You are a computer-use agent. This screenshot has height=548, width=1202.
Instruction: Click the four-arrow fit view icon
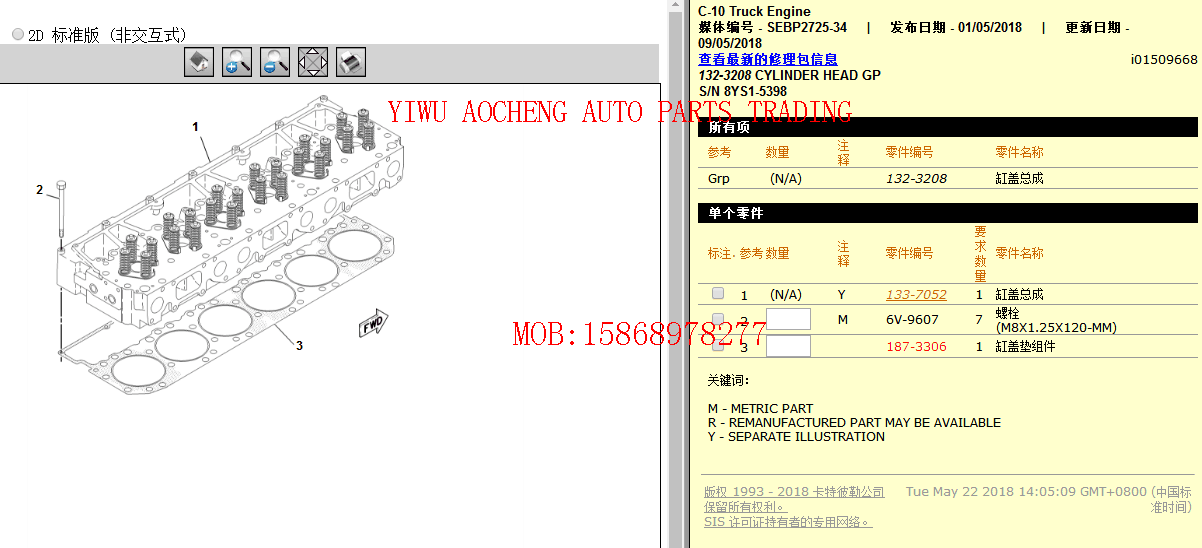(x=313, y=62)
